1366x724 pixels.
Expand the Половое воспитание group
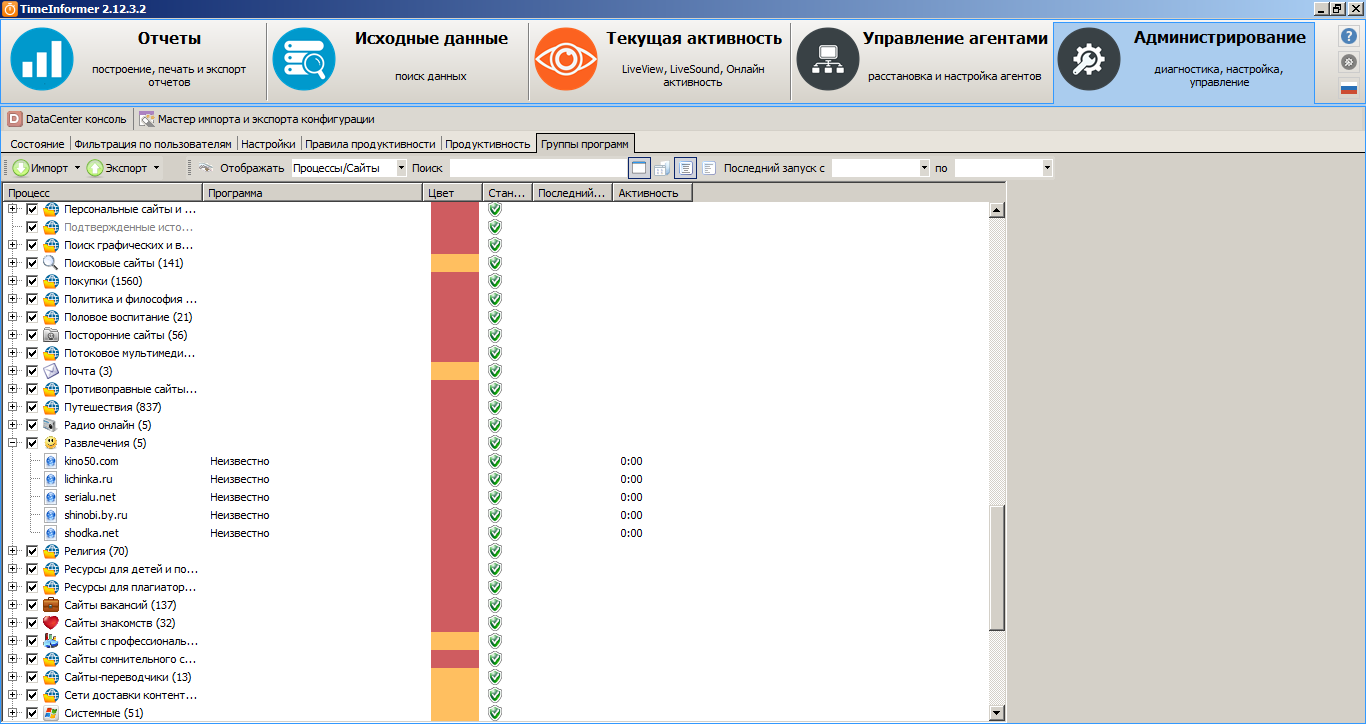click(x=13, y=317)
